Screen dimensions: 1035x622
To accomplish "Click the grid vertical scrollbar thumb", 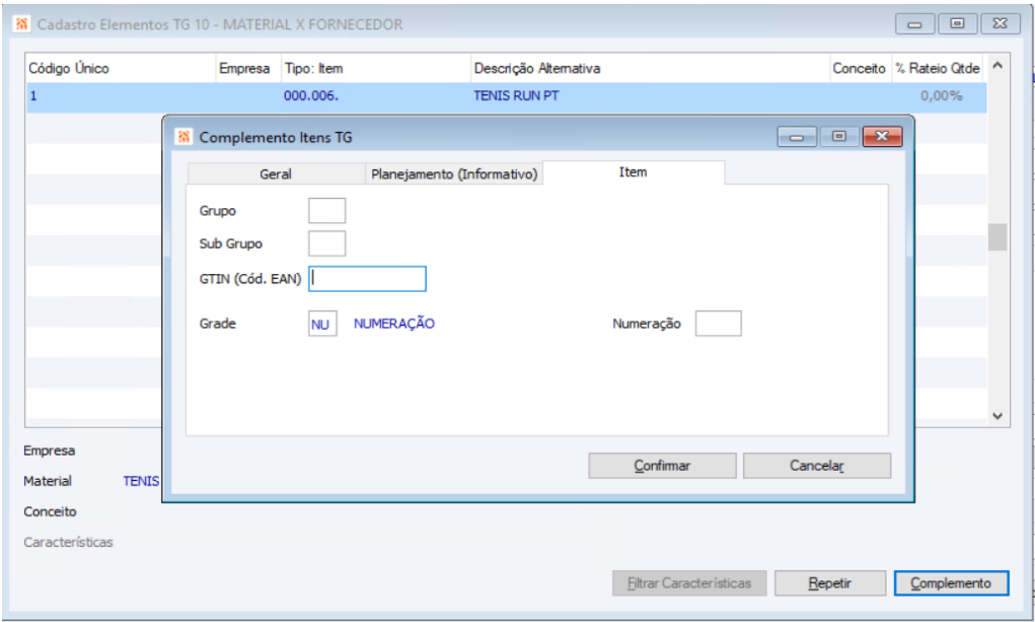I will (997, 237).
